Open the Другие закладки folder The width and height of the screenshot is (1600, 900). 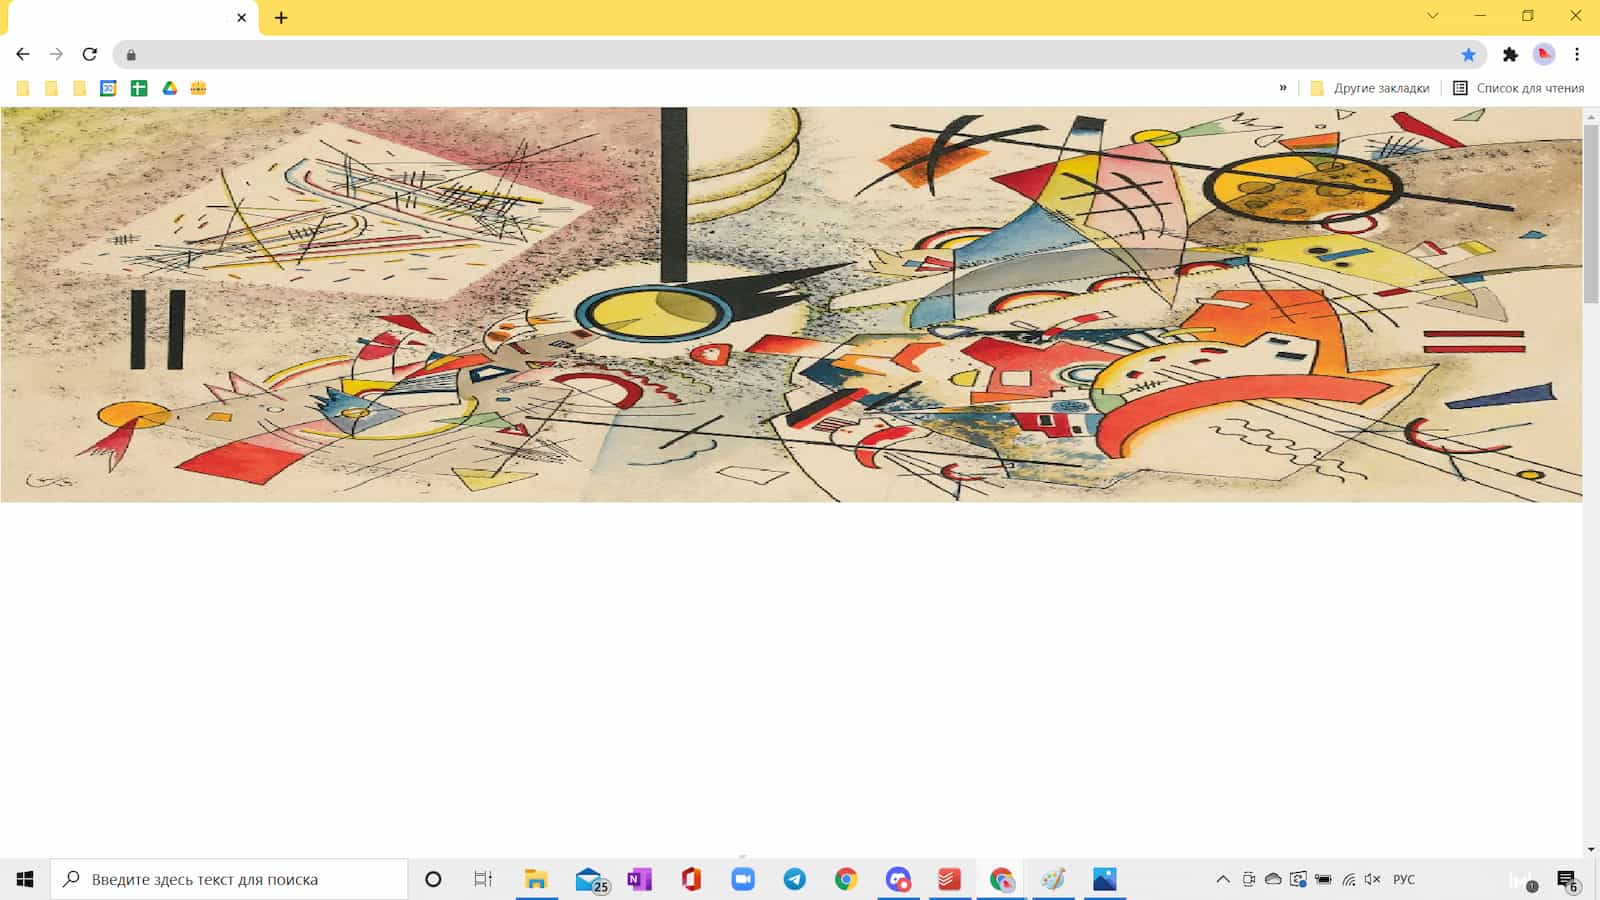pos(1370,88)
